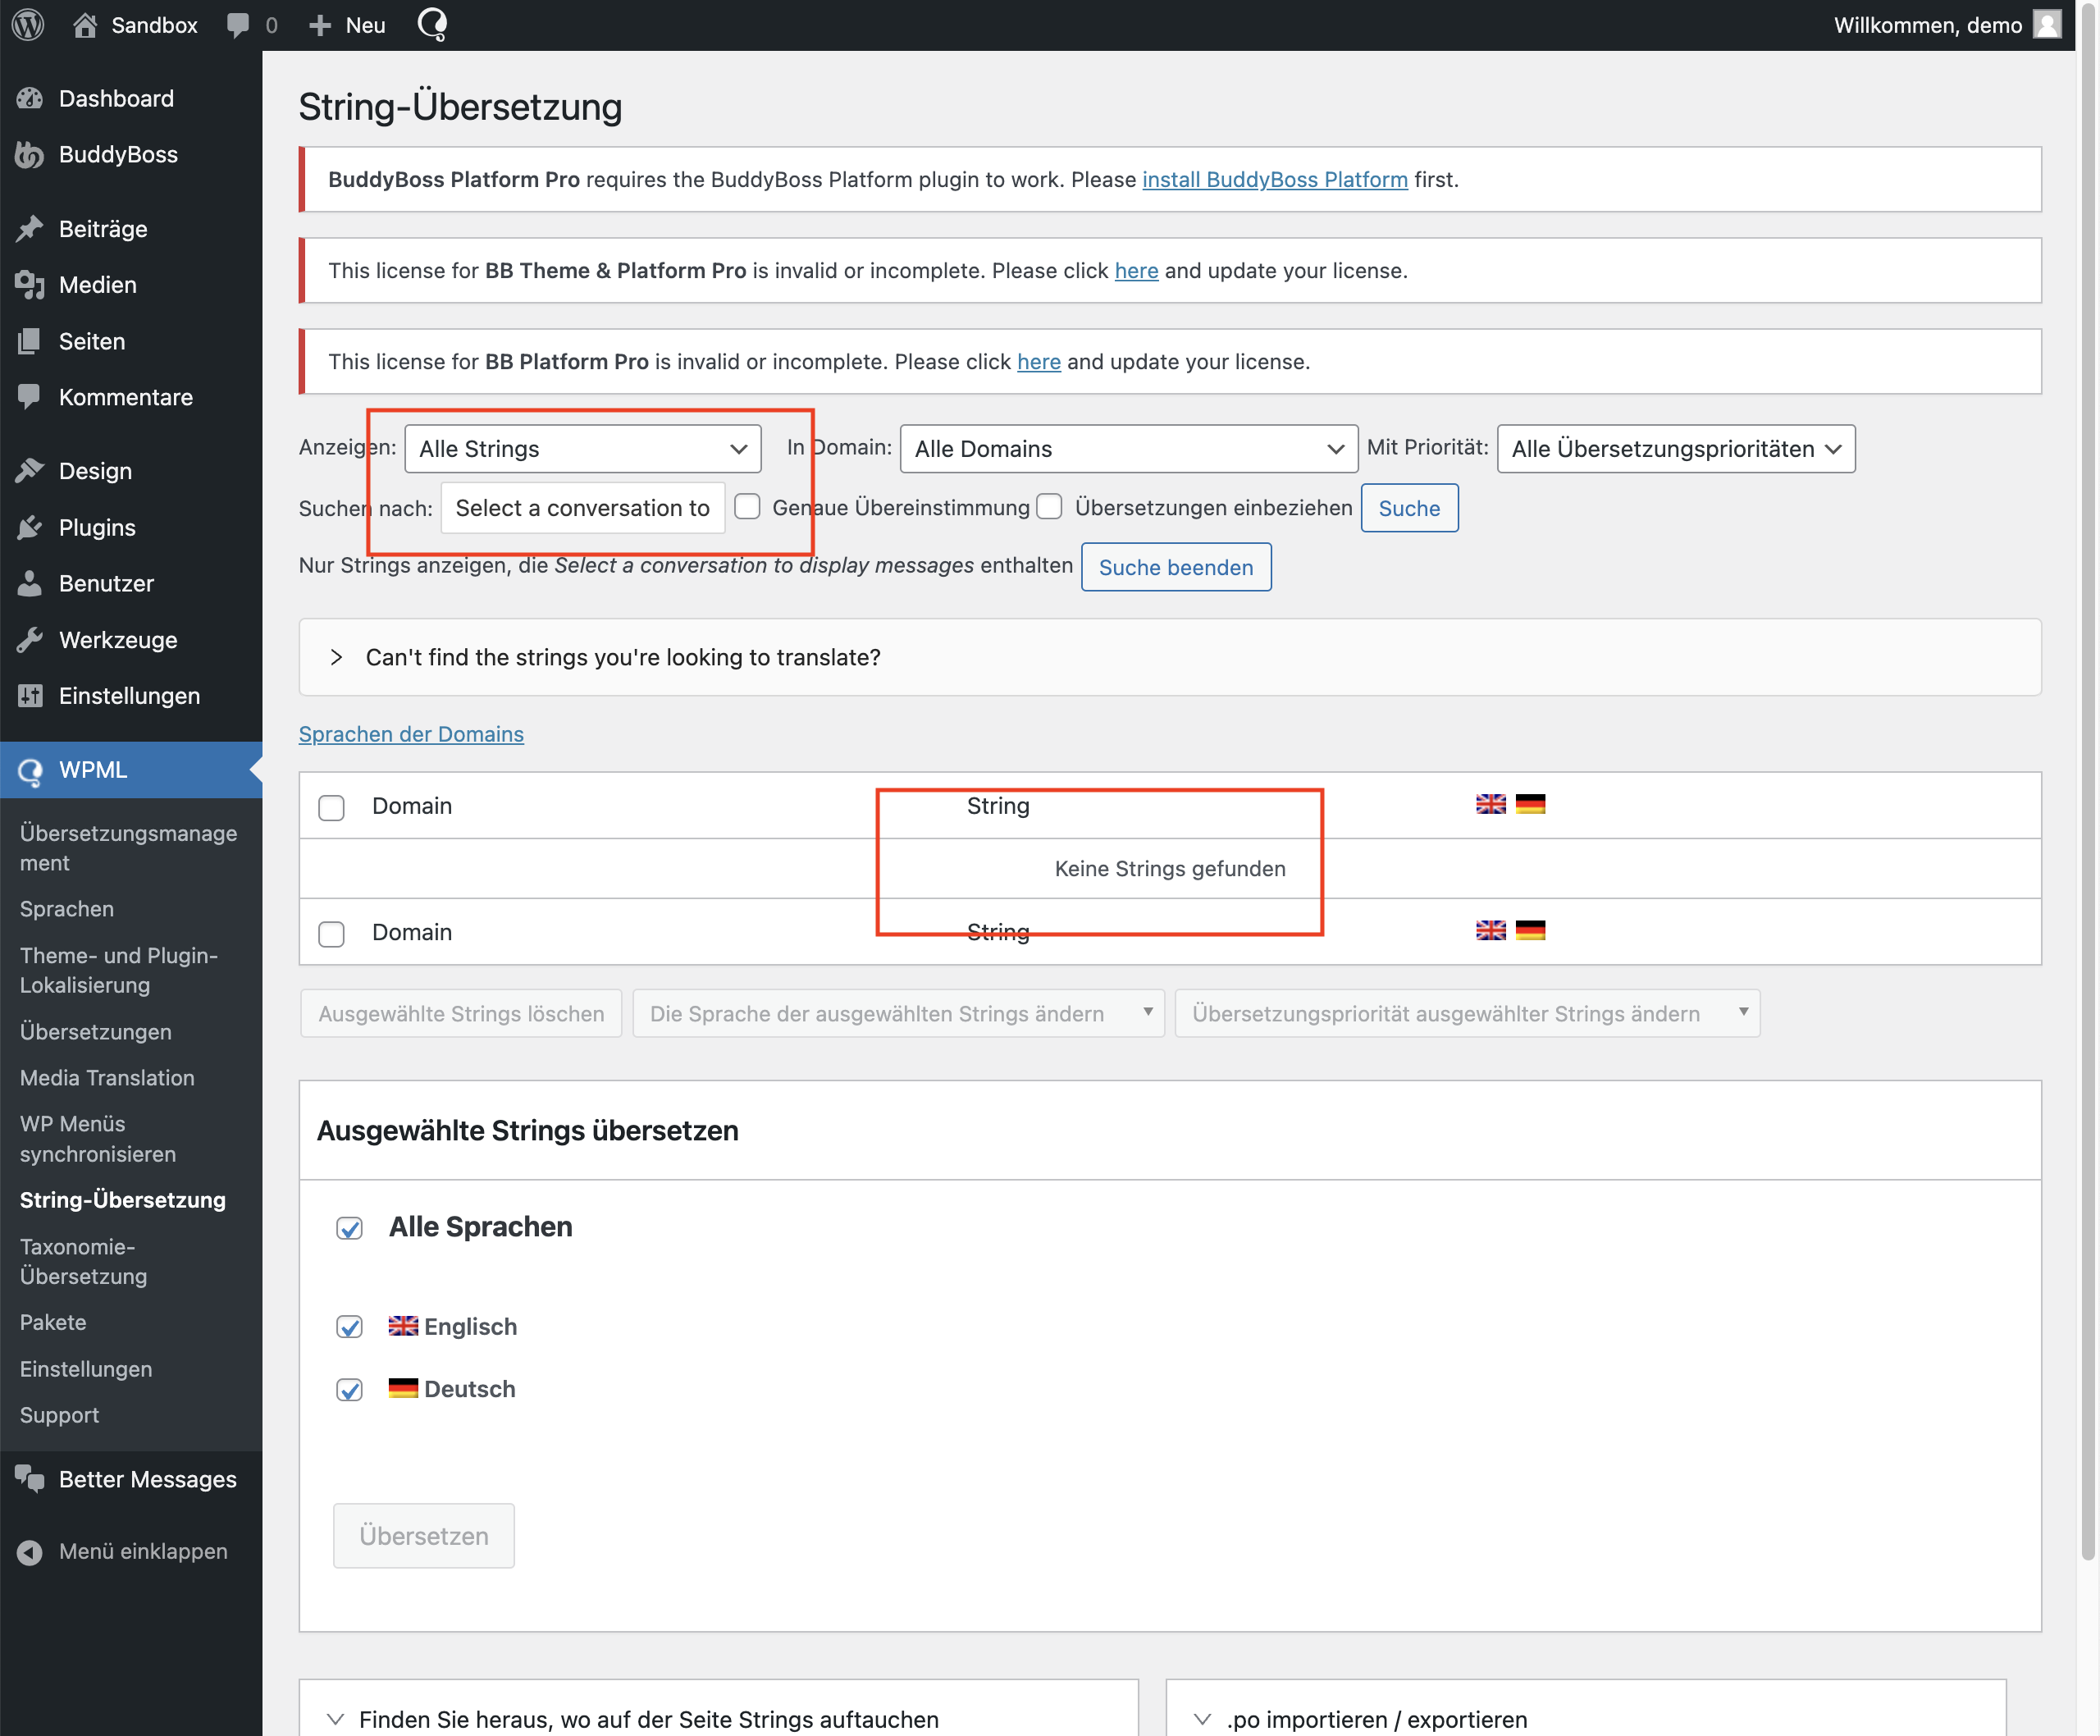2100x1736 pixels.
Task: Click the Menü einklappen arrow icon
Action: pos(30,1552)
